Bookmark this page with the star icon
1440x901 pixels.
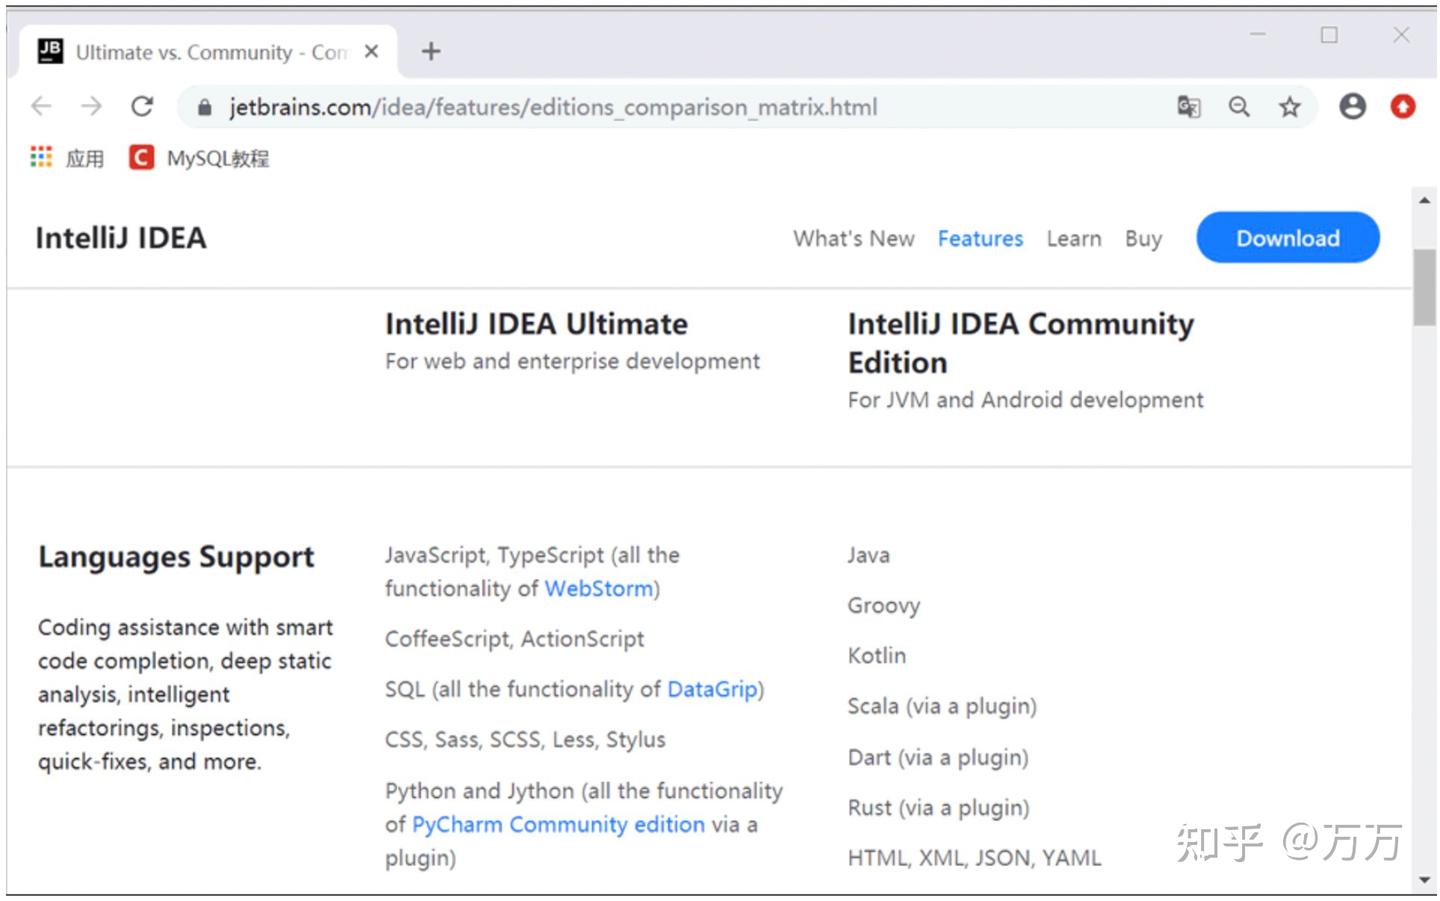[1290, 107]
